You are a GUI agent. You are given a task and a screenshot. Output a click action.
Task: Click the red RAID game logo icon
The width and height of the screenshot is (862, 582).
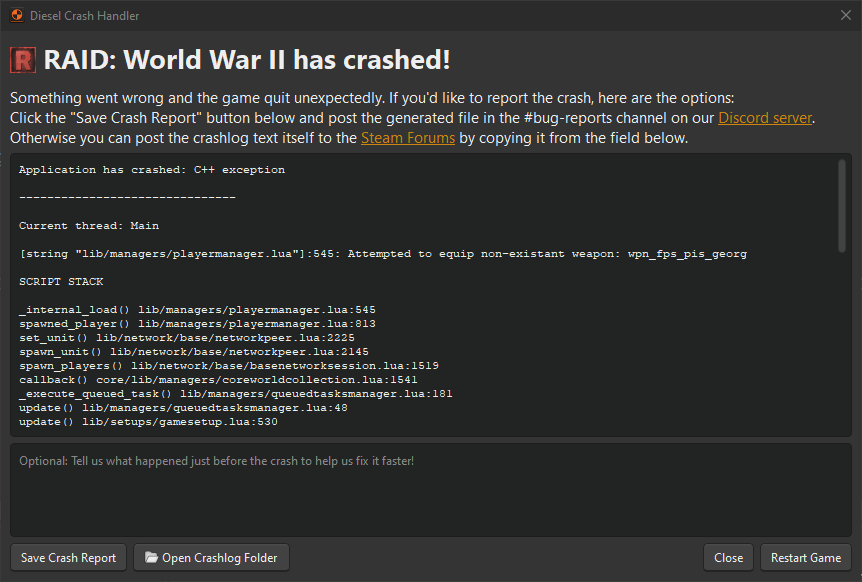[x=23, y=60]
